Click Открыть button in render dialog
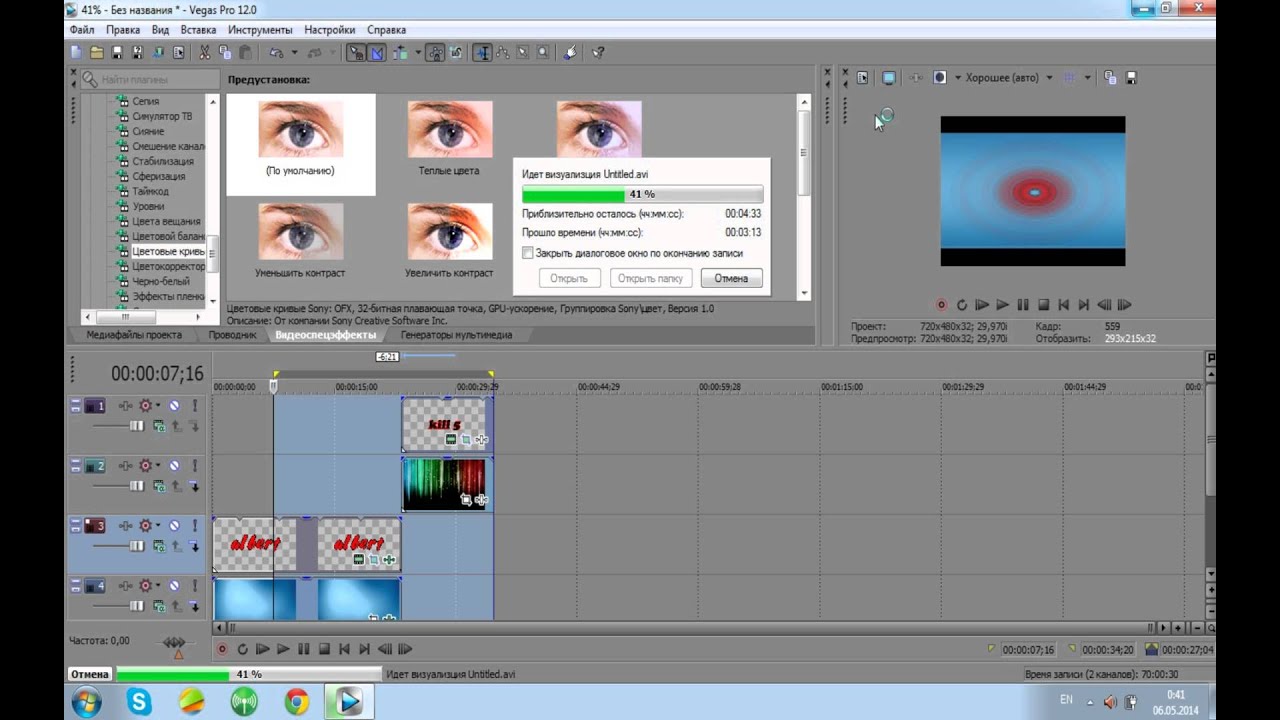The height and width of the screenshot is (720, 1280). (x=569, y=278)
